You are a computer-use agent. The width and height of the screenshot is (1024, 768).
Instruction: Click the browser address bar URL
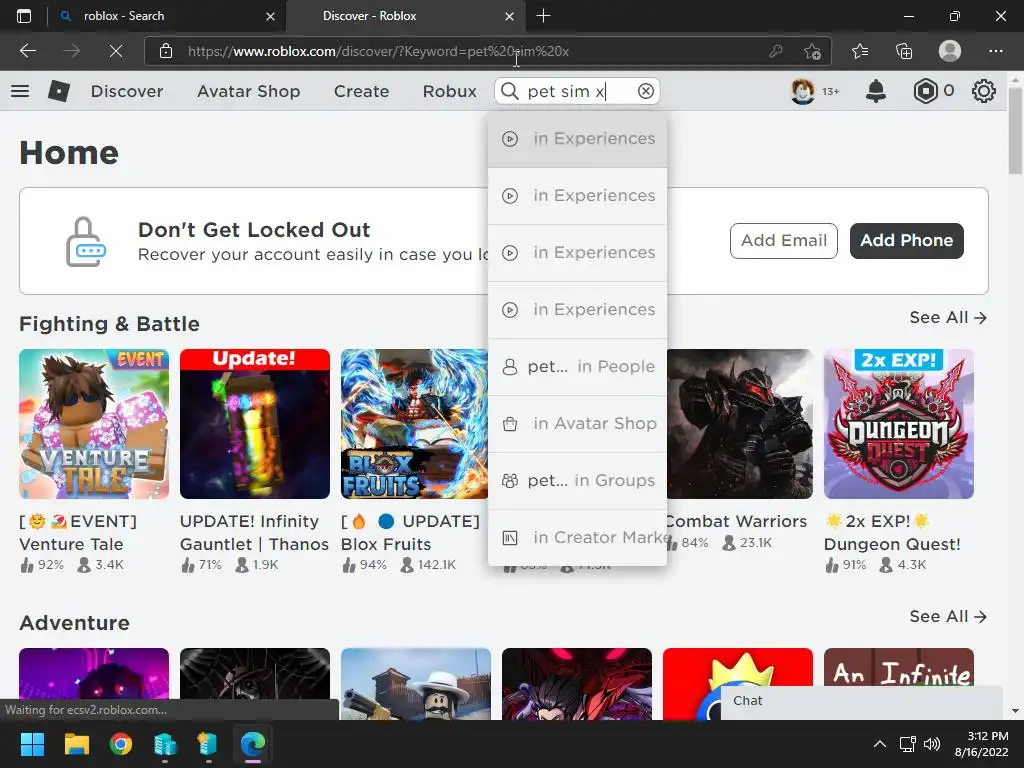pyautogui.click(x=379, y=51)
